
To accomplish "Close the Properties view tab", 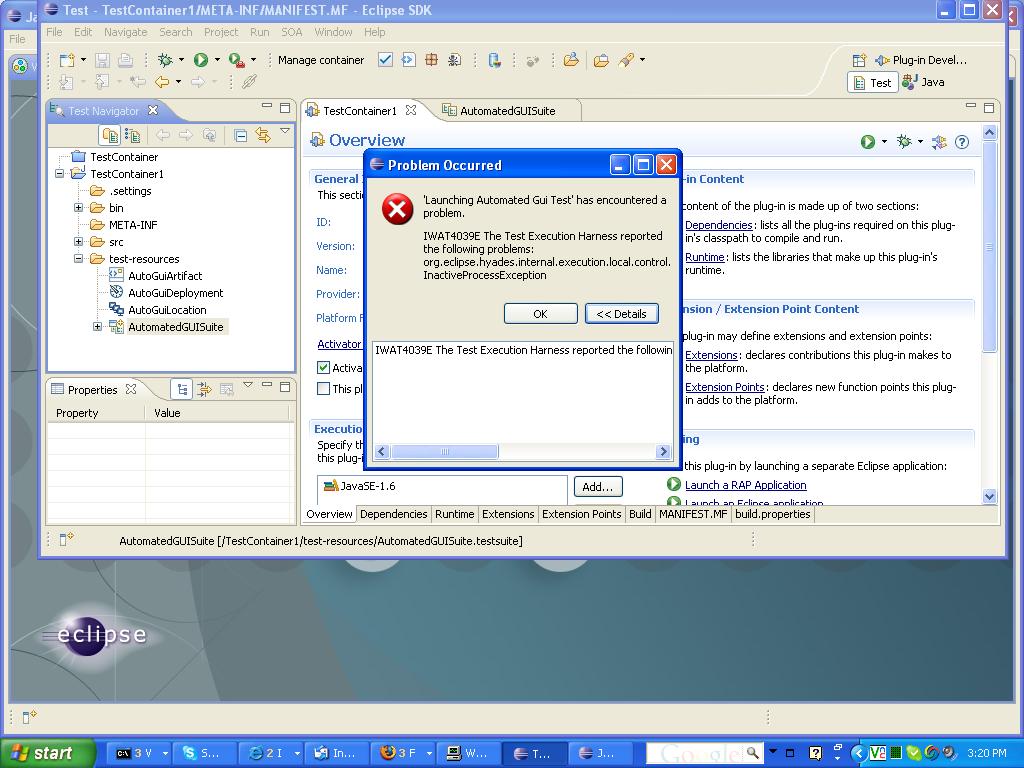I will [131, 389].
